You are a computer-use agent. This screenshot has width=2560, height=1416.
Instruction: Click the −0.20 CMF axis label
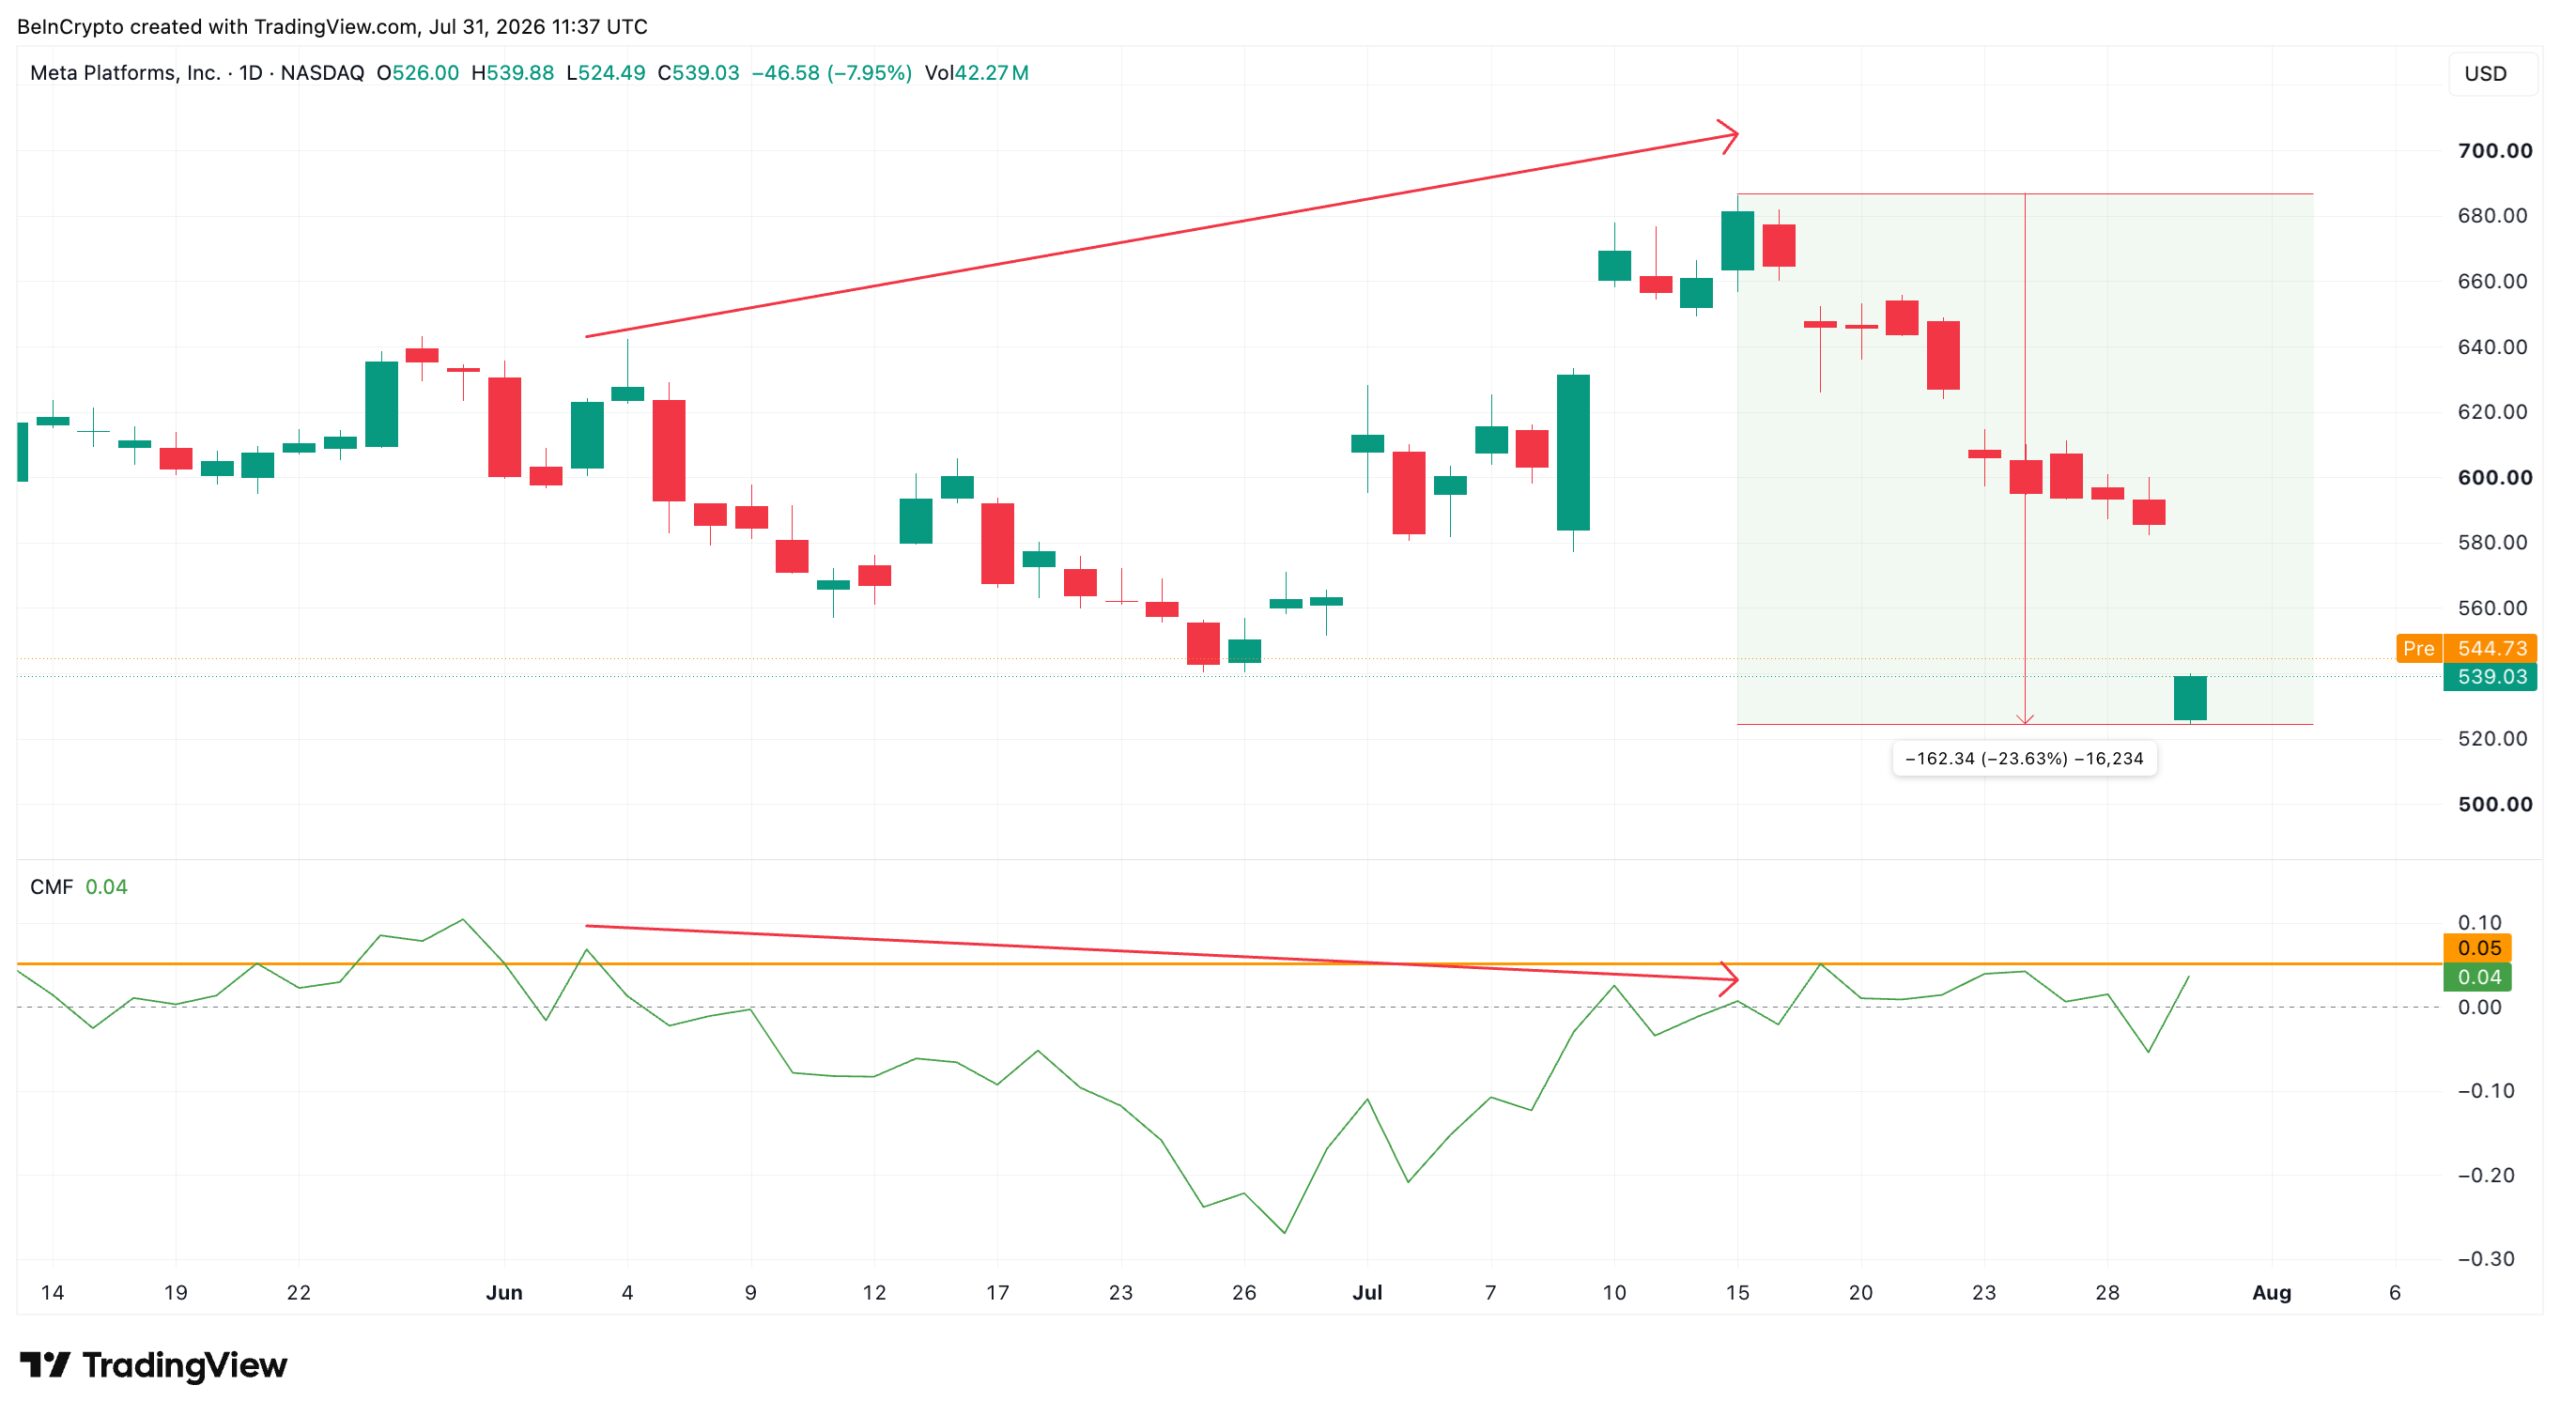2485,1175
